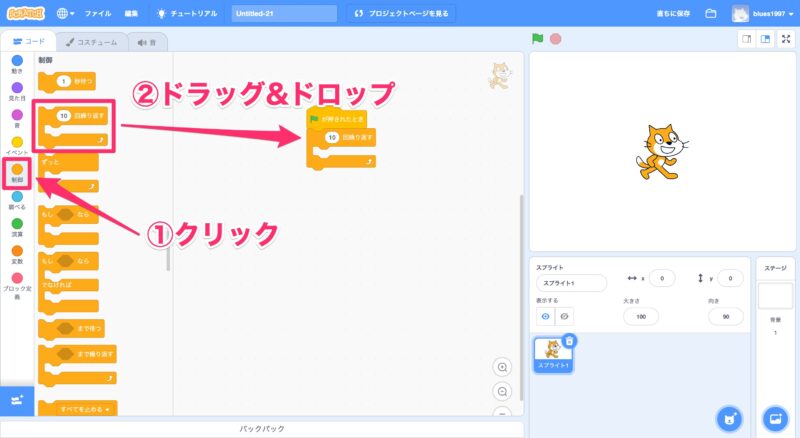Click the green flag to run project

tap(537, 39)
